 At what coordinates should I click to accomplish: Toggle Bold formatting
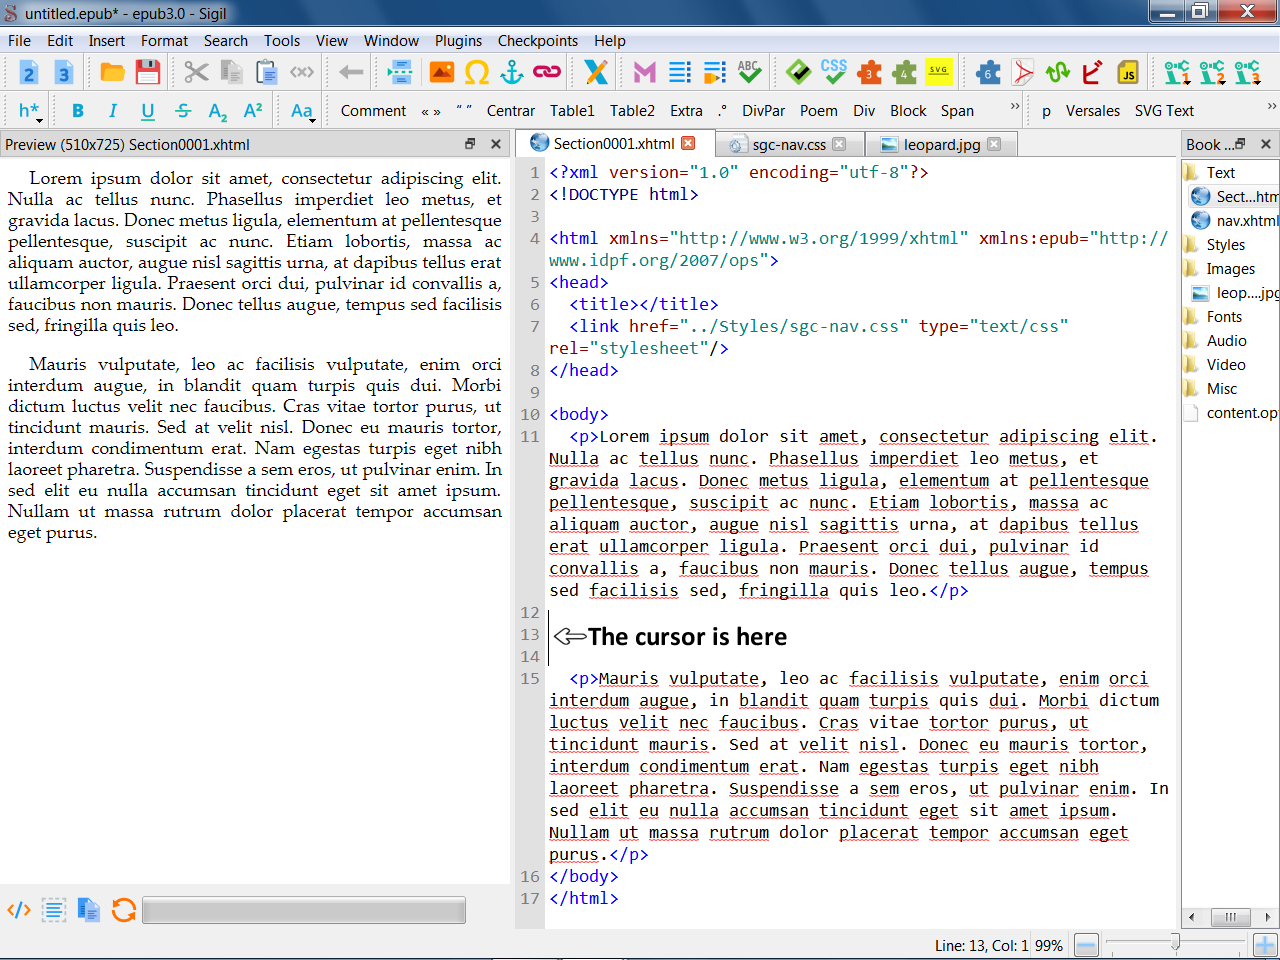[x=78, y=111]
